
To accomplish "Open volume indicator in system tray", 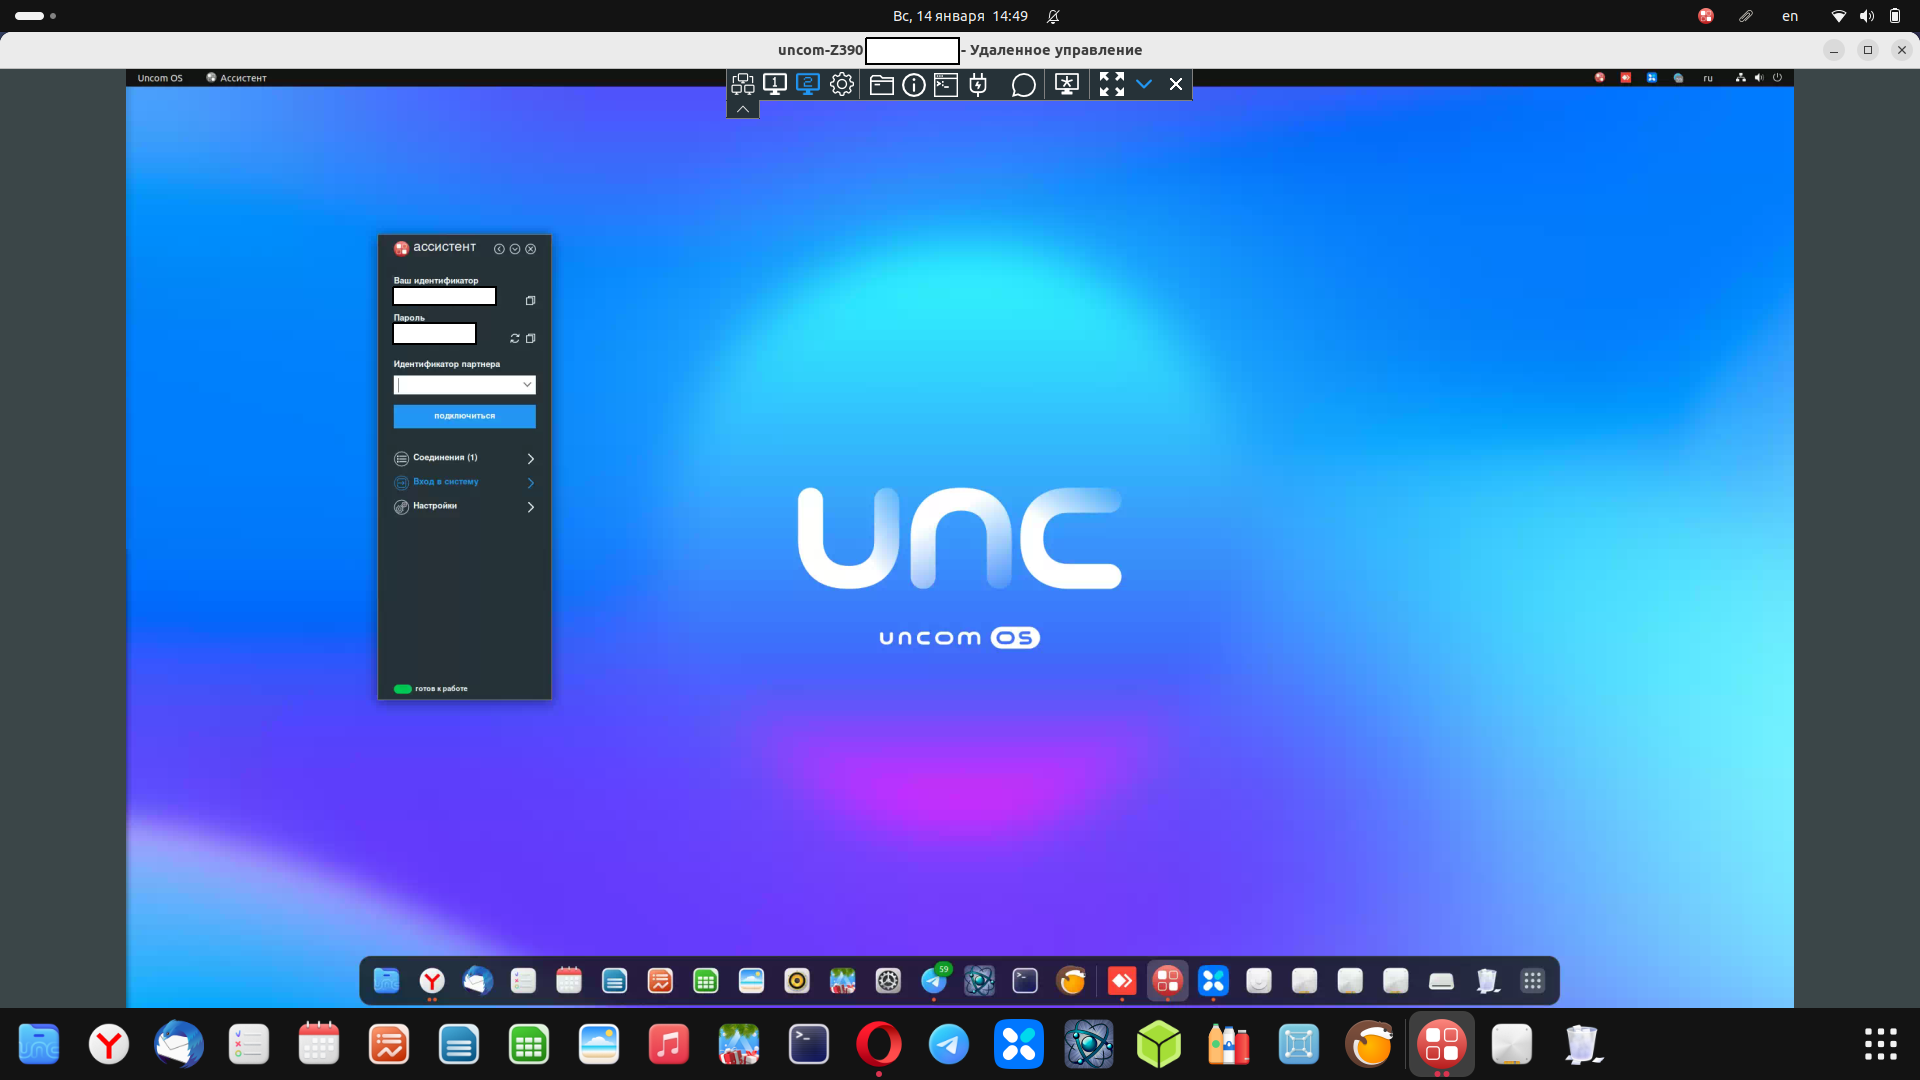I will coord(1866,16).
